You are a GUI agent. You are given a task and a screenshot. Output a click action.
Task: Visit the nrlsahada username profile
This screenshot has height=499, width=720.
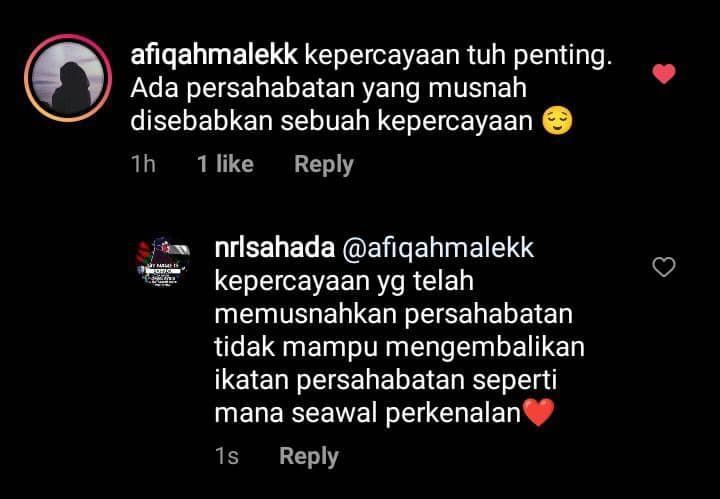pos(275,248)
